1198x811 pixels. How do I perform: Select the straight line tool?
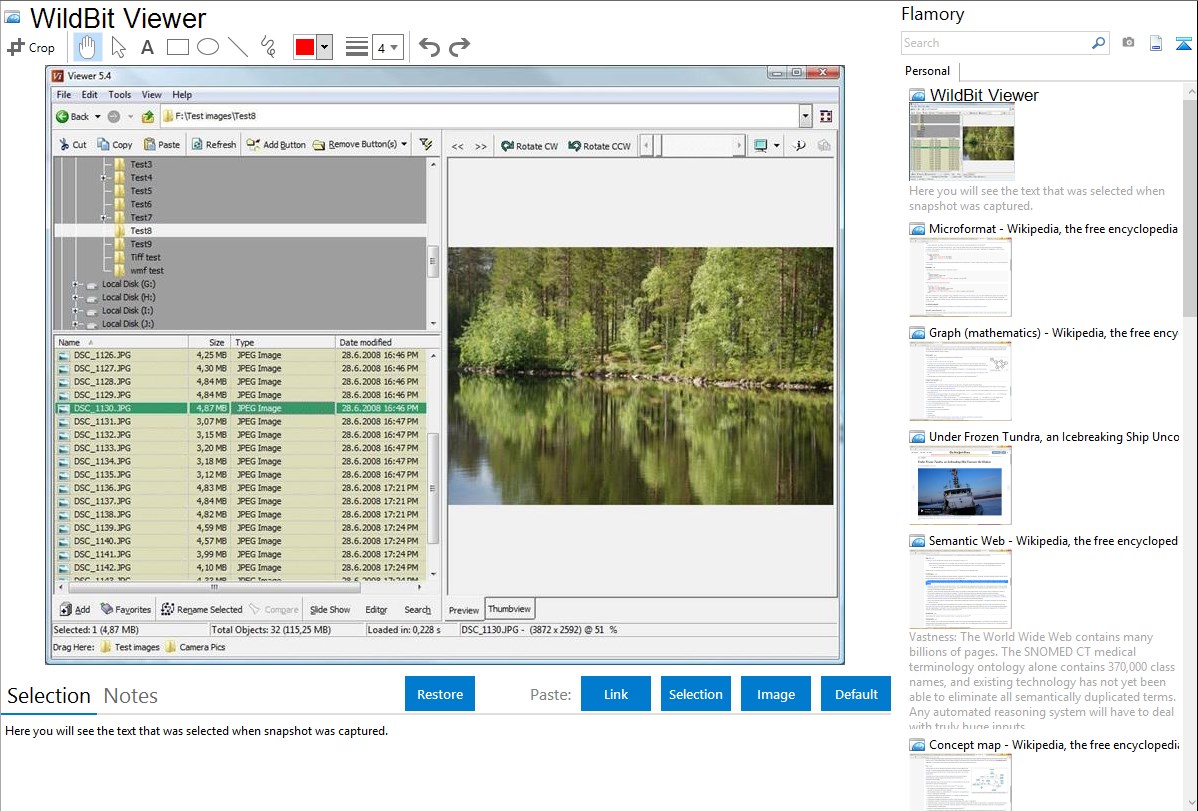pyautogui.click(x=238, y=47)
